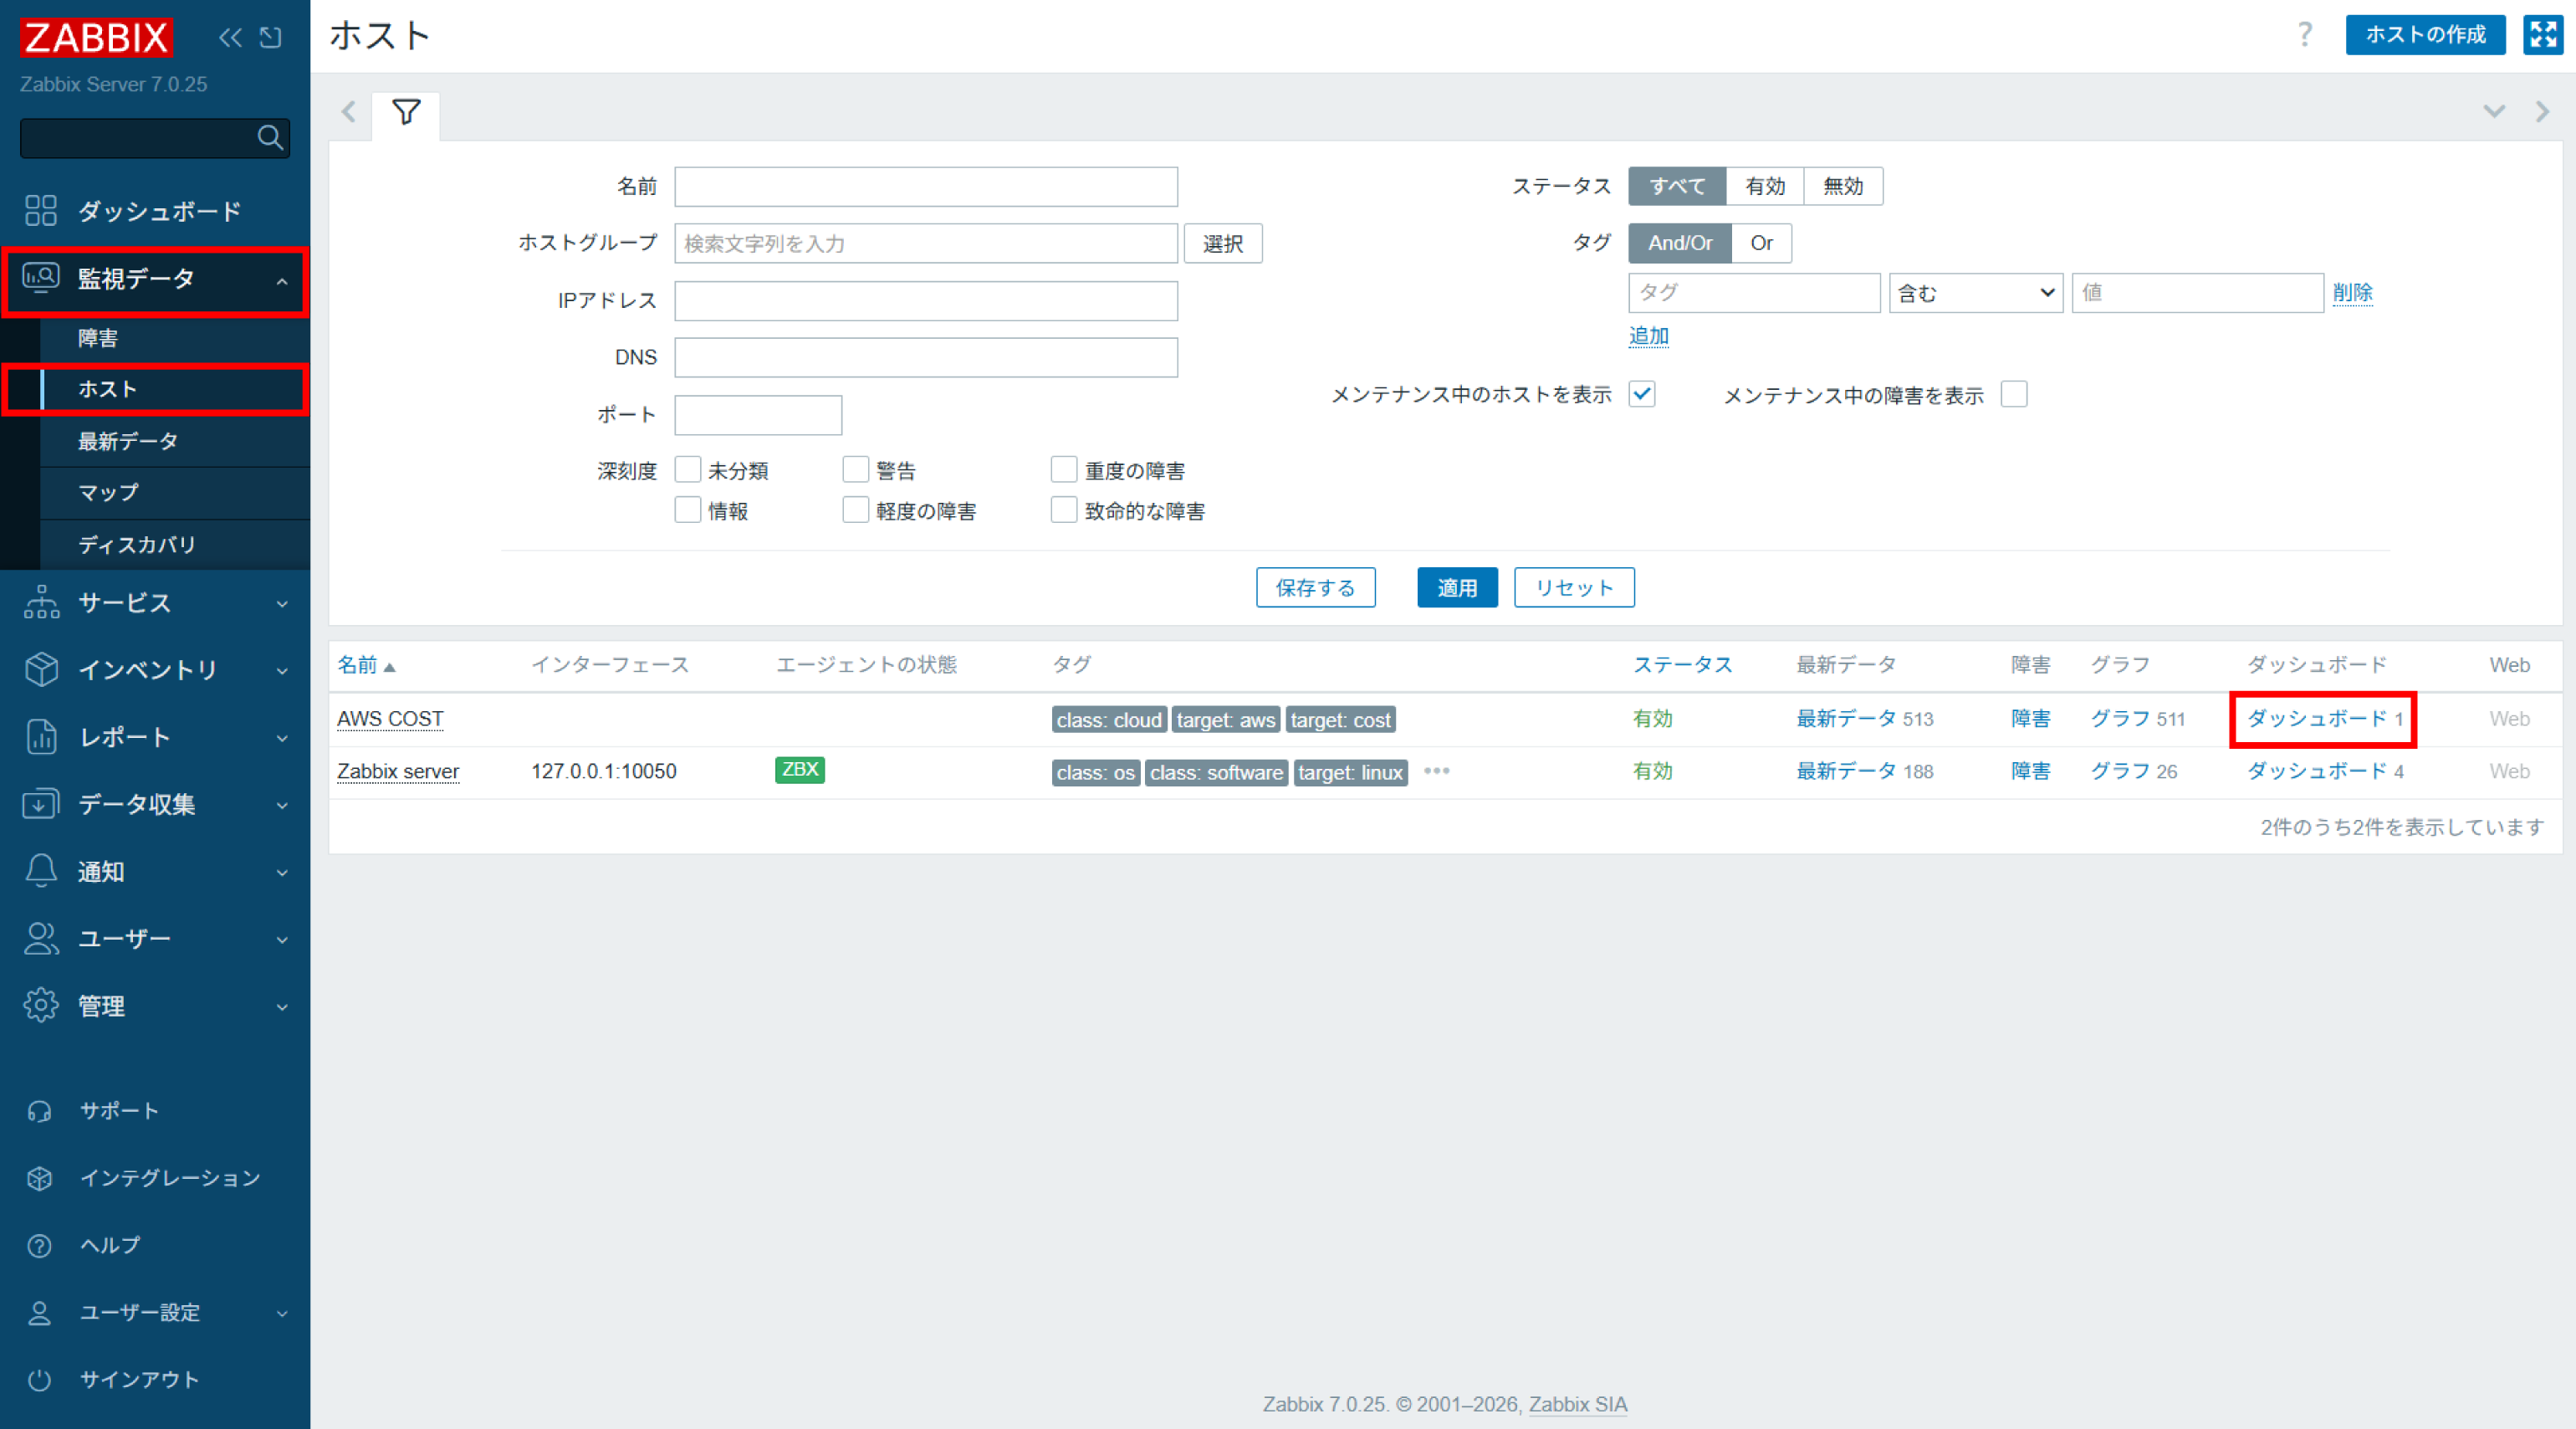Image resolution: width=2576 pixels, height=1429 pixels.
Task: Check the 致命的な障害 severity checkbox
Action: pos(1063,510)
